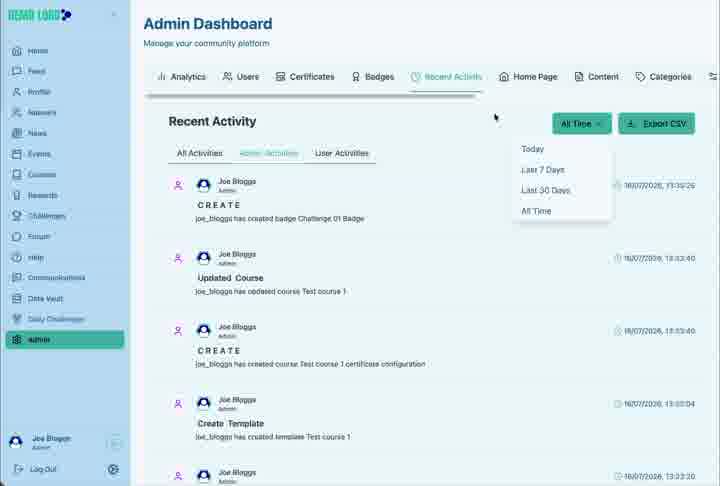
Task: Click avatar on the Create Template activity
Action: coord(203,403)
